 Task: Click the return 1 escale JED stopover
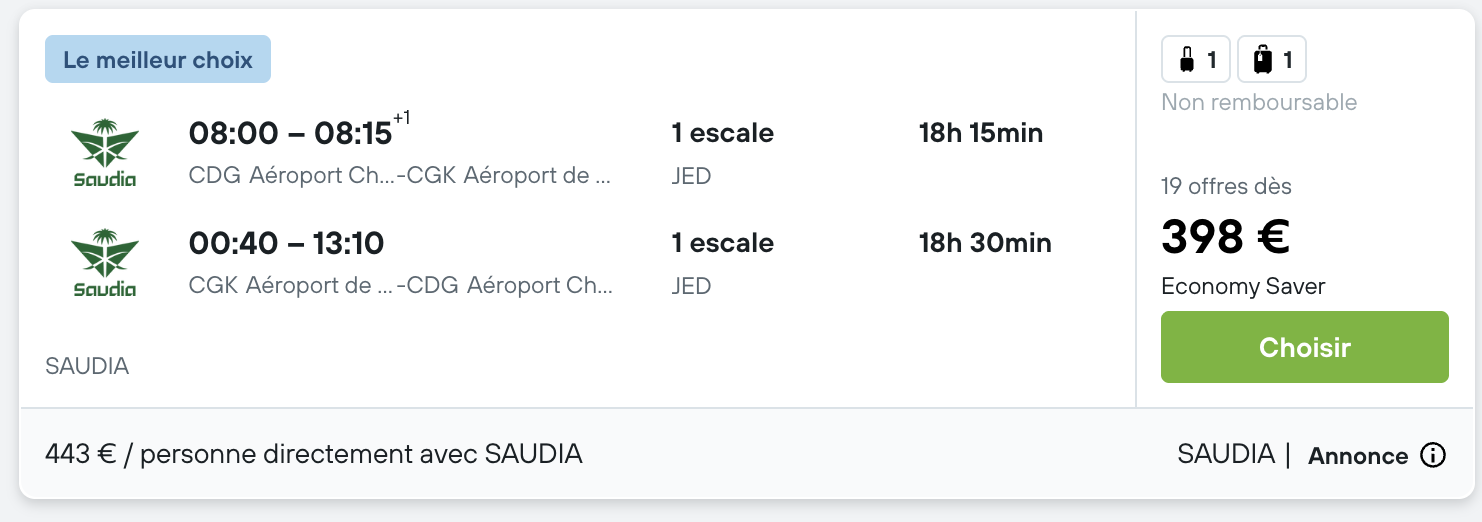tap(722, 264)
